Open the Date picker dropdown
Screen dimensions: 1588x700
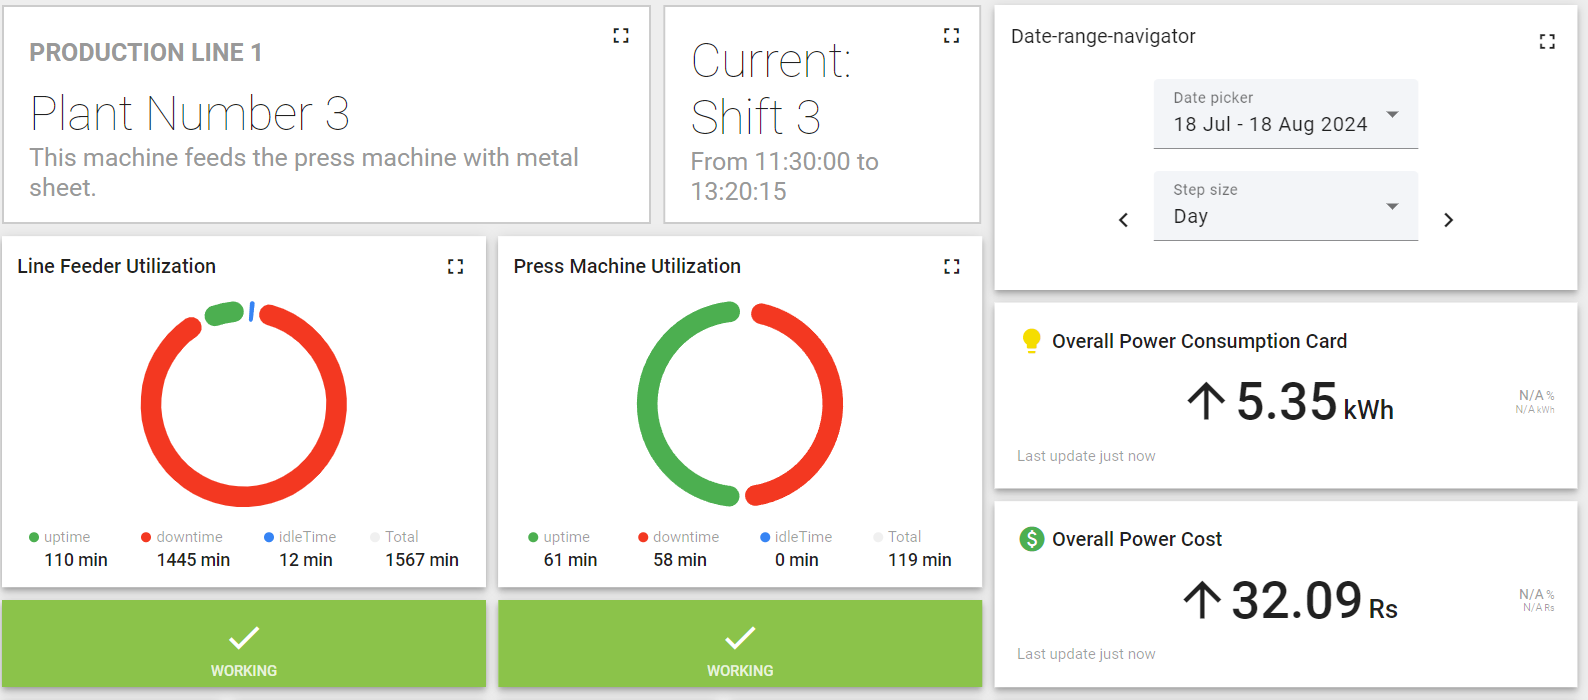pos(1285,114)
